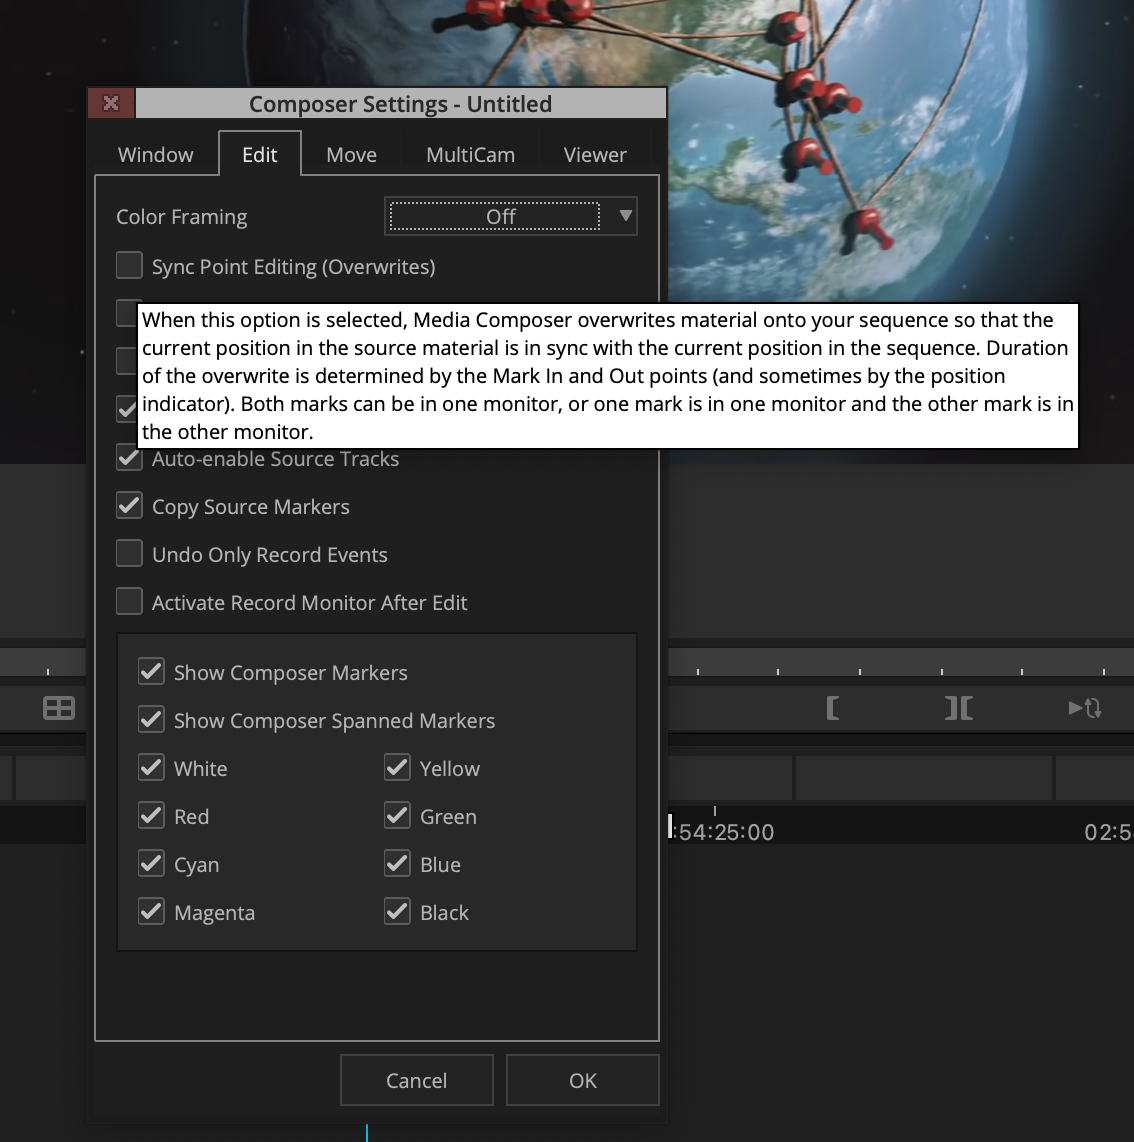Click the play loop icon
The image size is (1134, 1142).
tap(1084, 708)
